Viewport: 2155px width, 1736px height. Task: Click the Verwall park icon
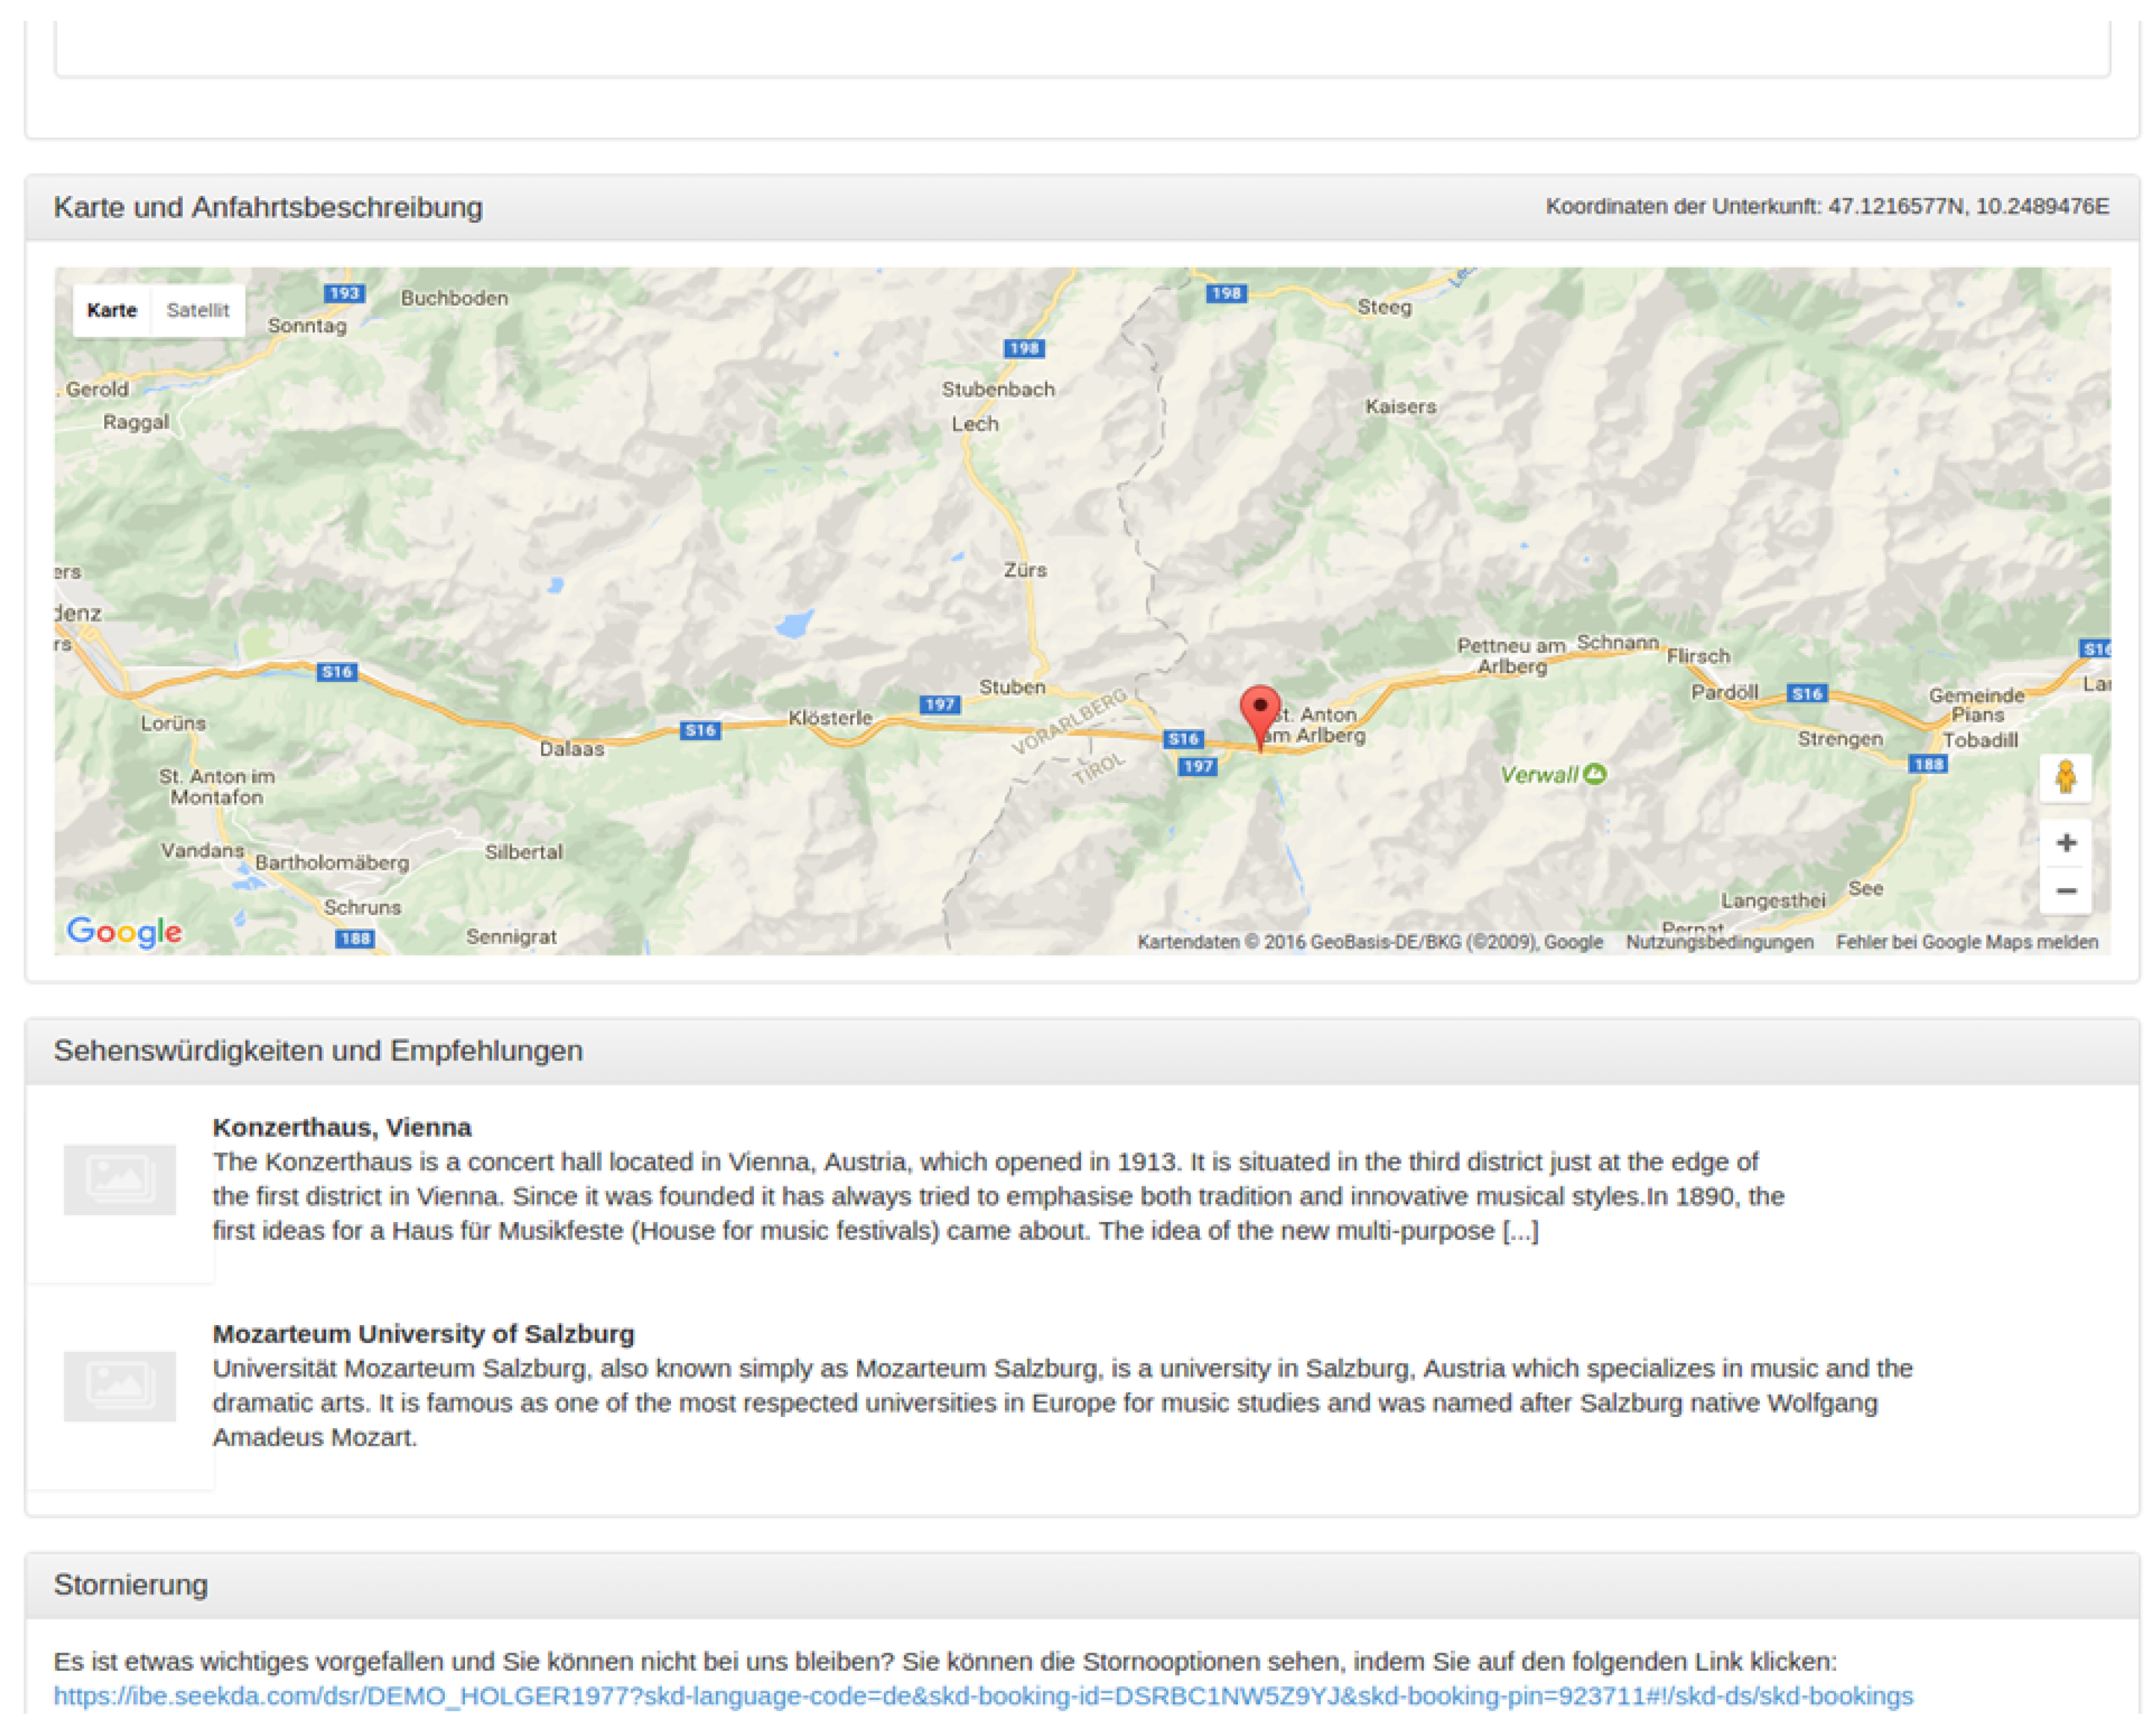tap(1595, 773)
